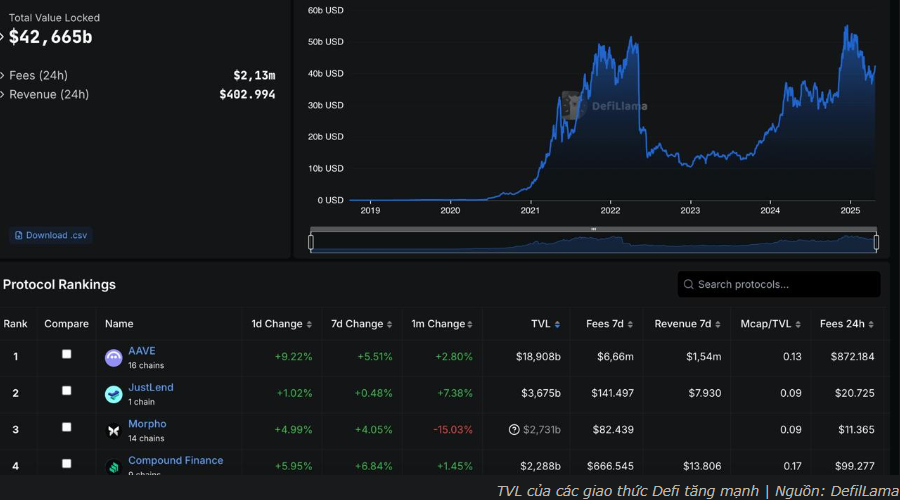The height and width of the screenshot is (500, 900).
Task: Click AAVE's Mcap/TVL value 0.13
Action: click(792, 356)
